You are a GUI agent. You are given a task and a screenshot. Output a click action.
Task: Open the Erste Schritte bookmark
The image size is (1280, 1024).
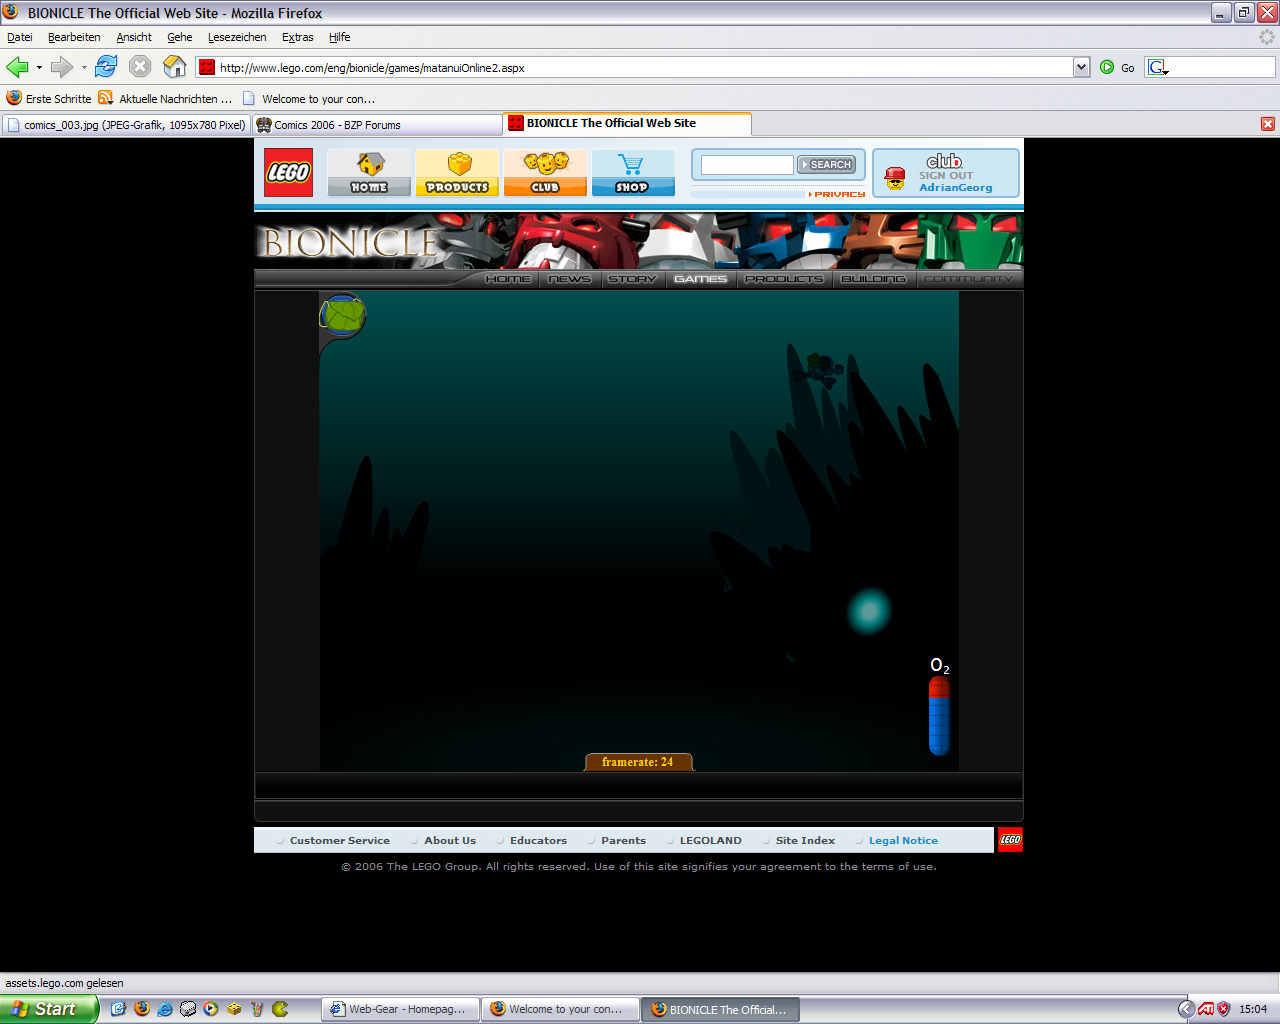pyautogui.click(x=48, y=99)
